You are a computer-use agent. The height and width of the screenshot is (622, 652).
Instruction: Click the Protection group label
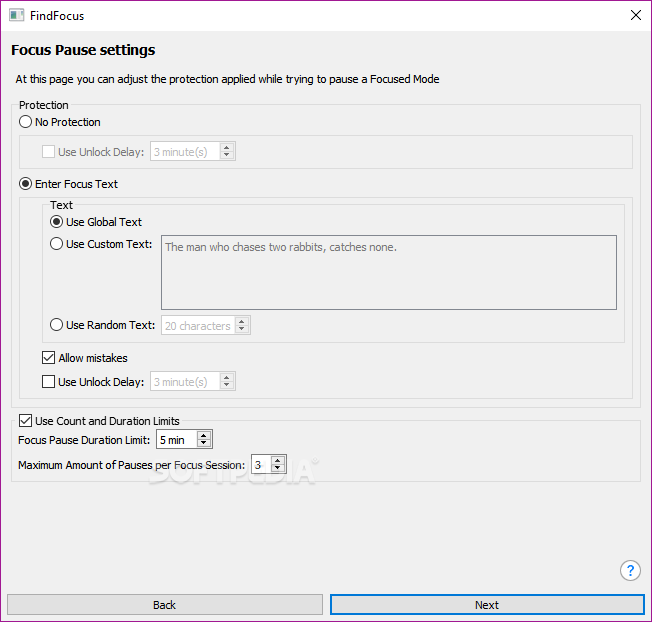tap(44, 105)
